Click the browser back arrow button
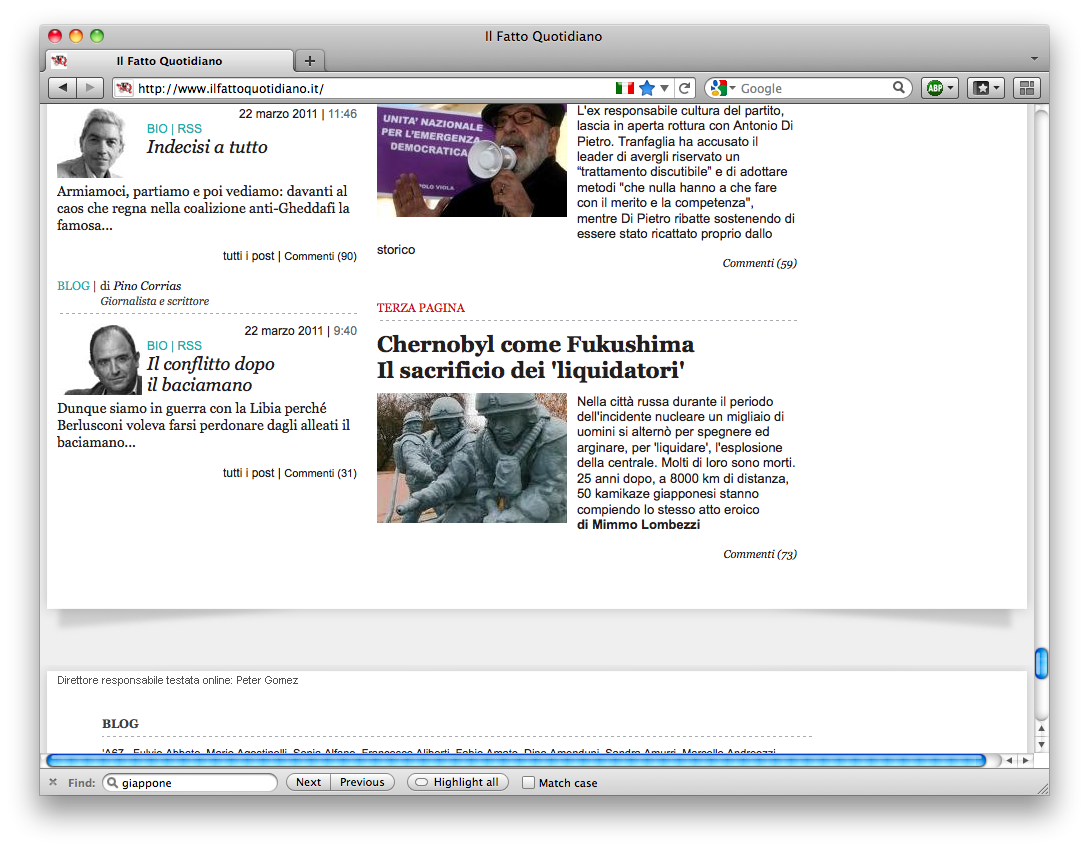1089x850 pixels. pos(63,88)
